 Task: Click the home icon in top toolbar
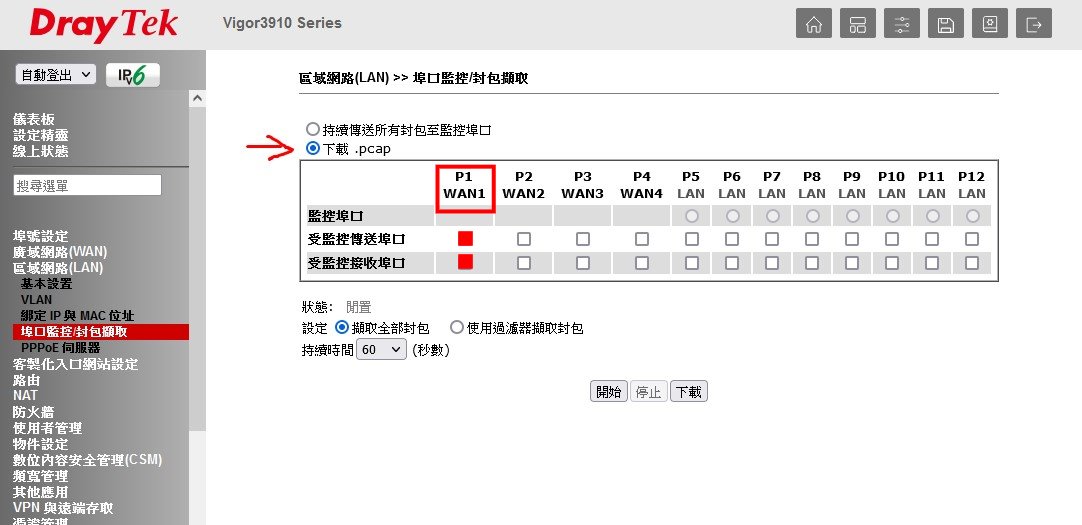(814, 24)
